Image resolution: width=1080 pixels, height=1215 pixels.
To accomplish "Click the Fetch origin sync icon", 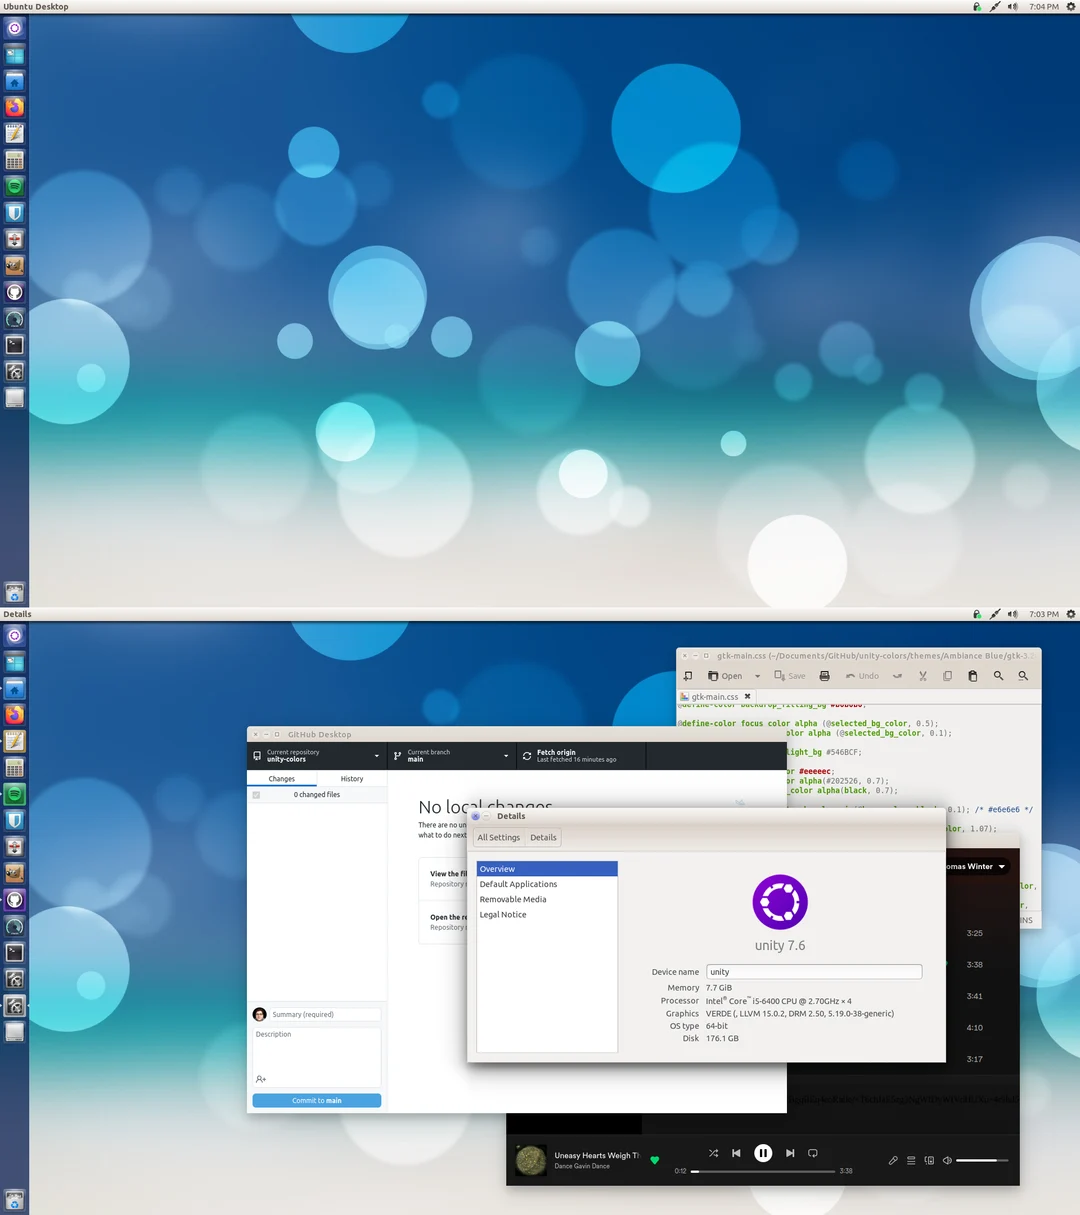I will pos(527,756).
